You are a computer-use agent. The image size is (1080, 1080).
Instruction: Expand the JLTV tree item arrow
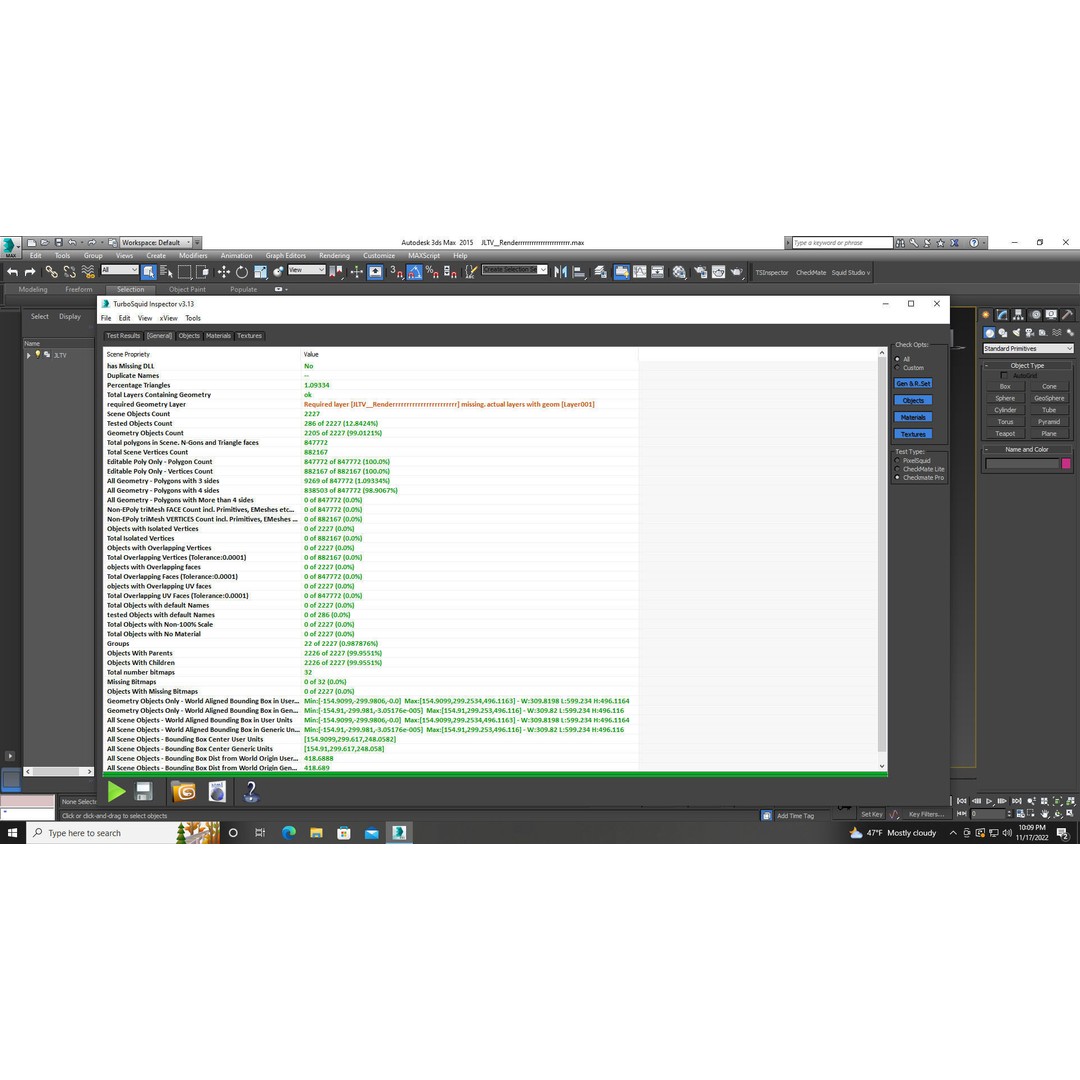28,355
